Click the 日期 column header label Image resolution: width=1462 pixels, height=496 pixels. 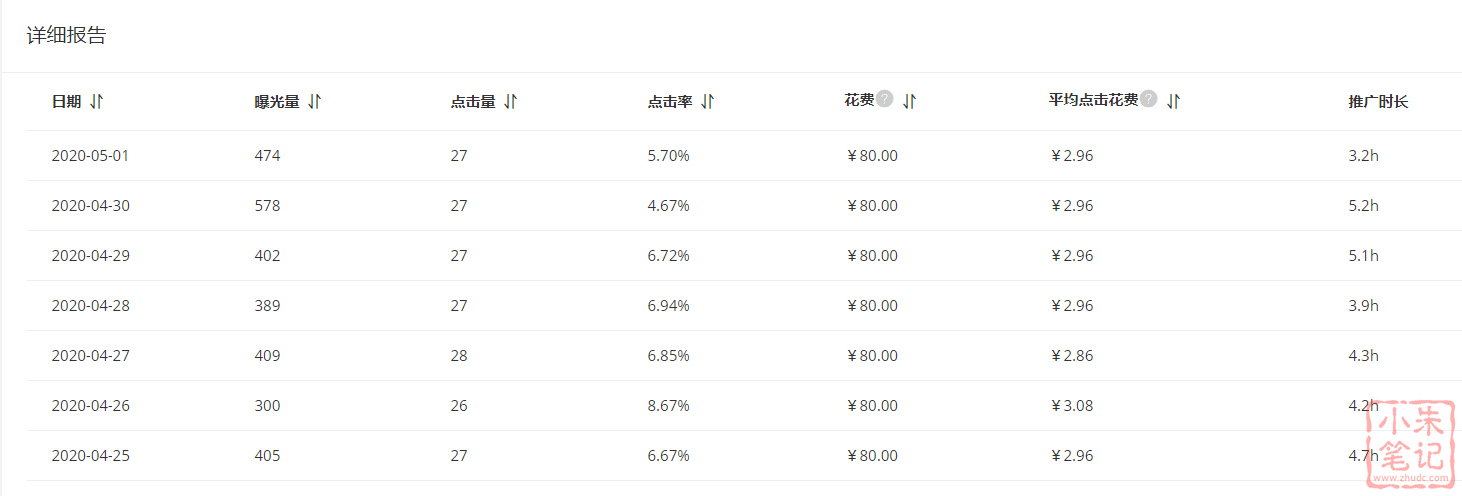(x=66, y=101)
